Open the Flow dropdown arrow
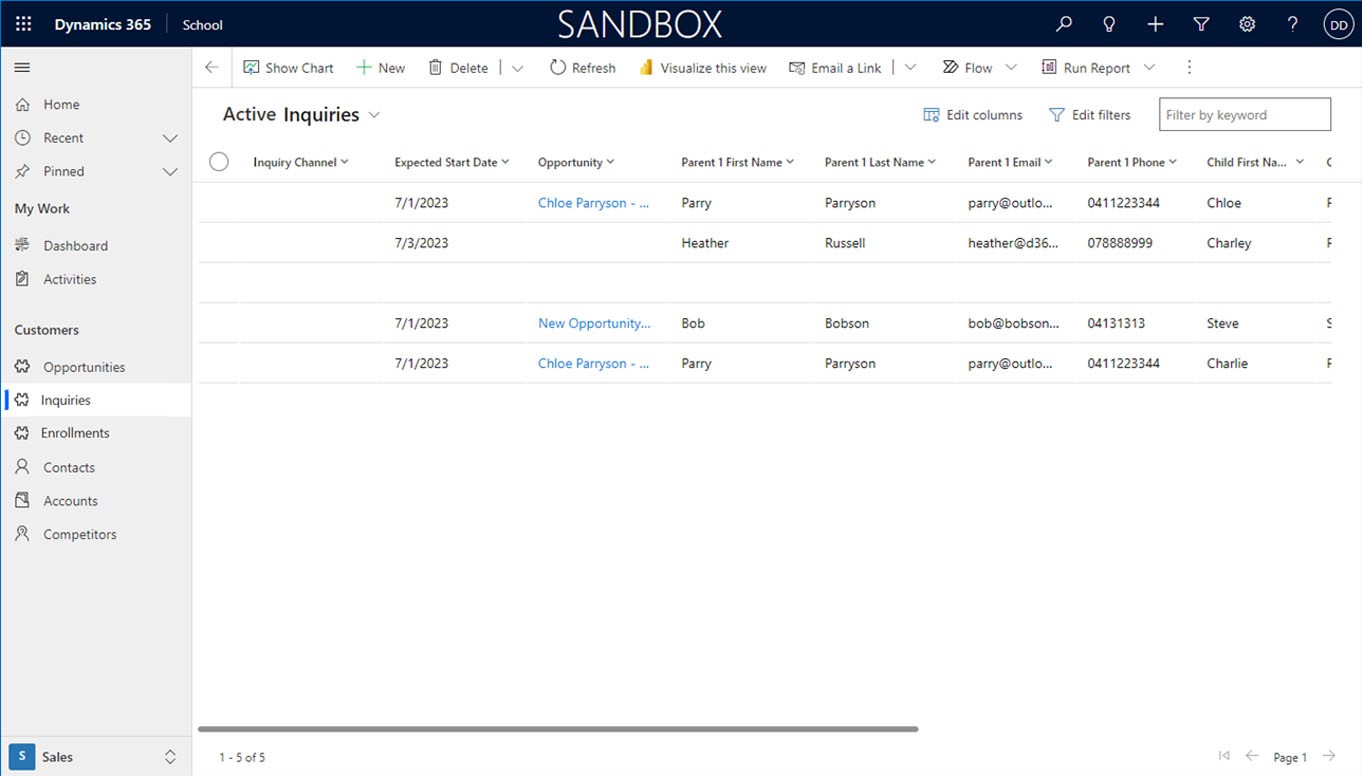1362x776 pixels. point(1011,68)
